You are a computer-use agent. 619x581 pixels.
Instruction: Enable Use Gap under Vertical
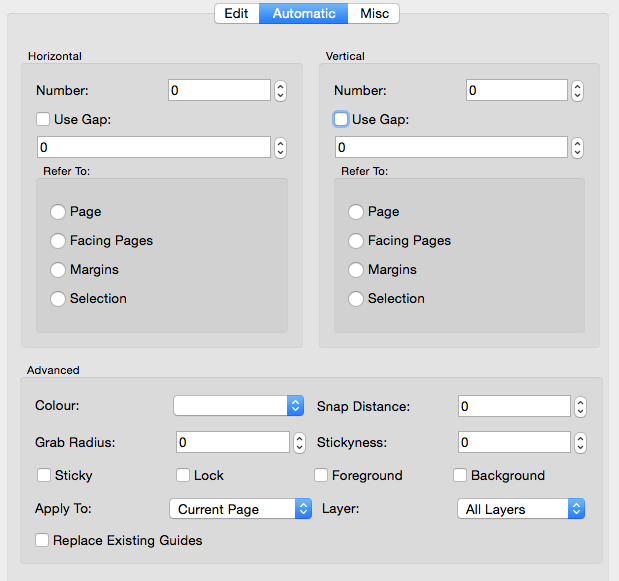[x=341, y=120]
